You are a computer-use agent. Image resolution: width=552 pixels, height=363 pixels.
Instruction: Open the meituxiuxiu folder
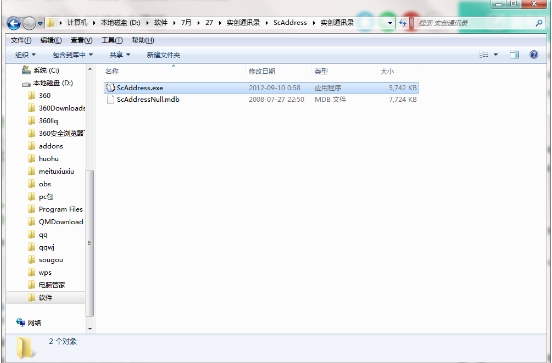56,171
